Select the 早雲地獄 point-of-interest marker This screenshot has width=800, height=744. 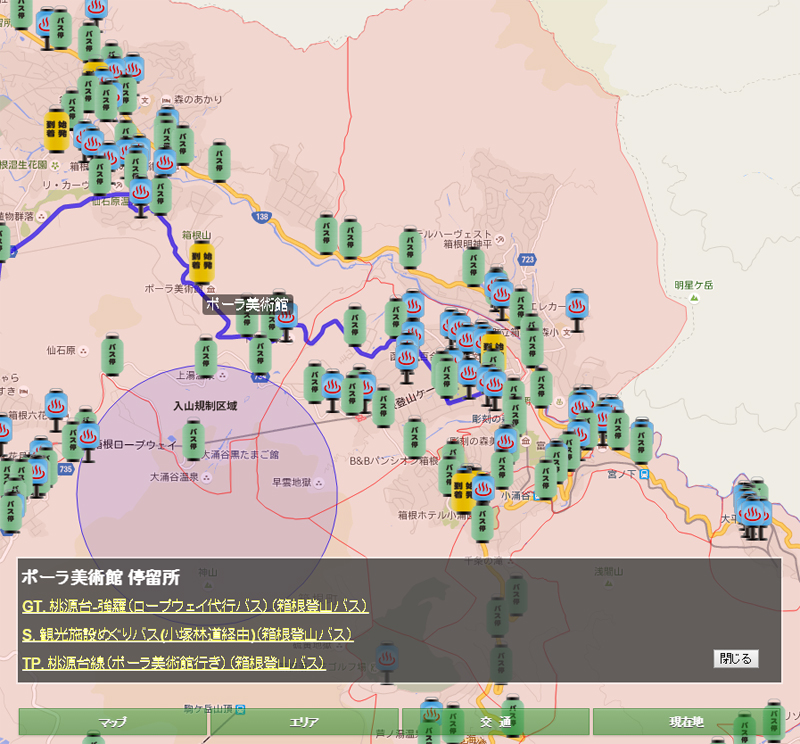coord(319,483)
